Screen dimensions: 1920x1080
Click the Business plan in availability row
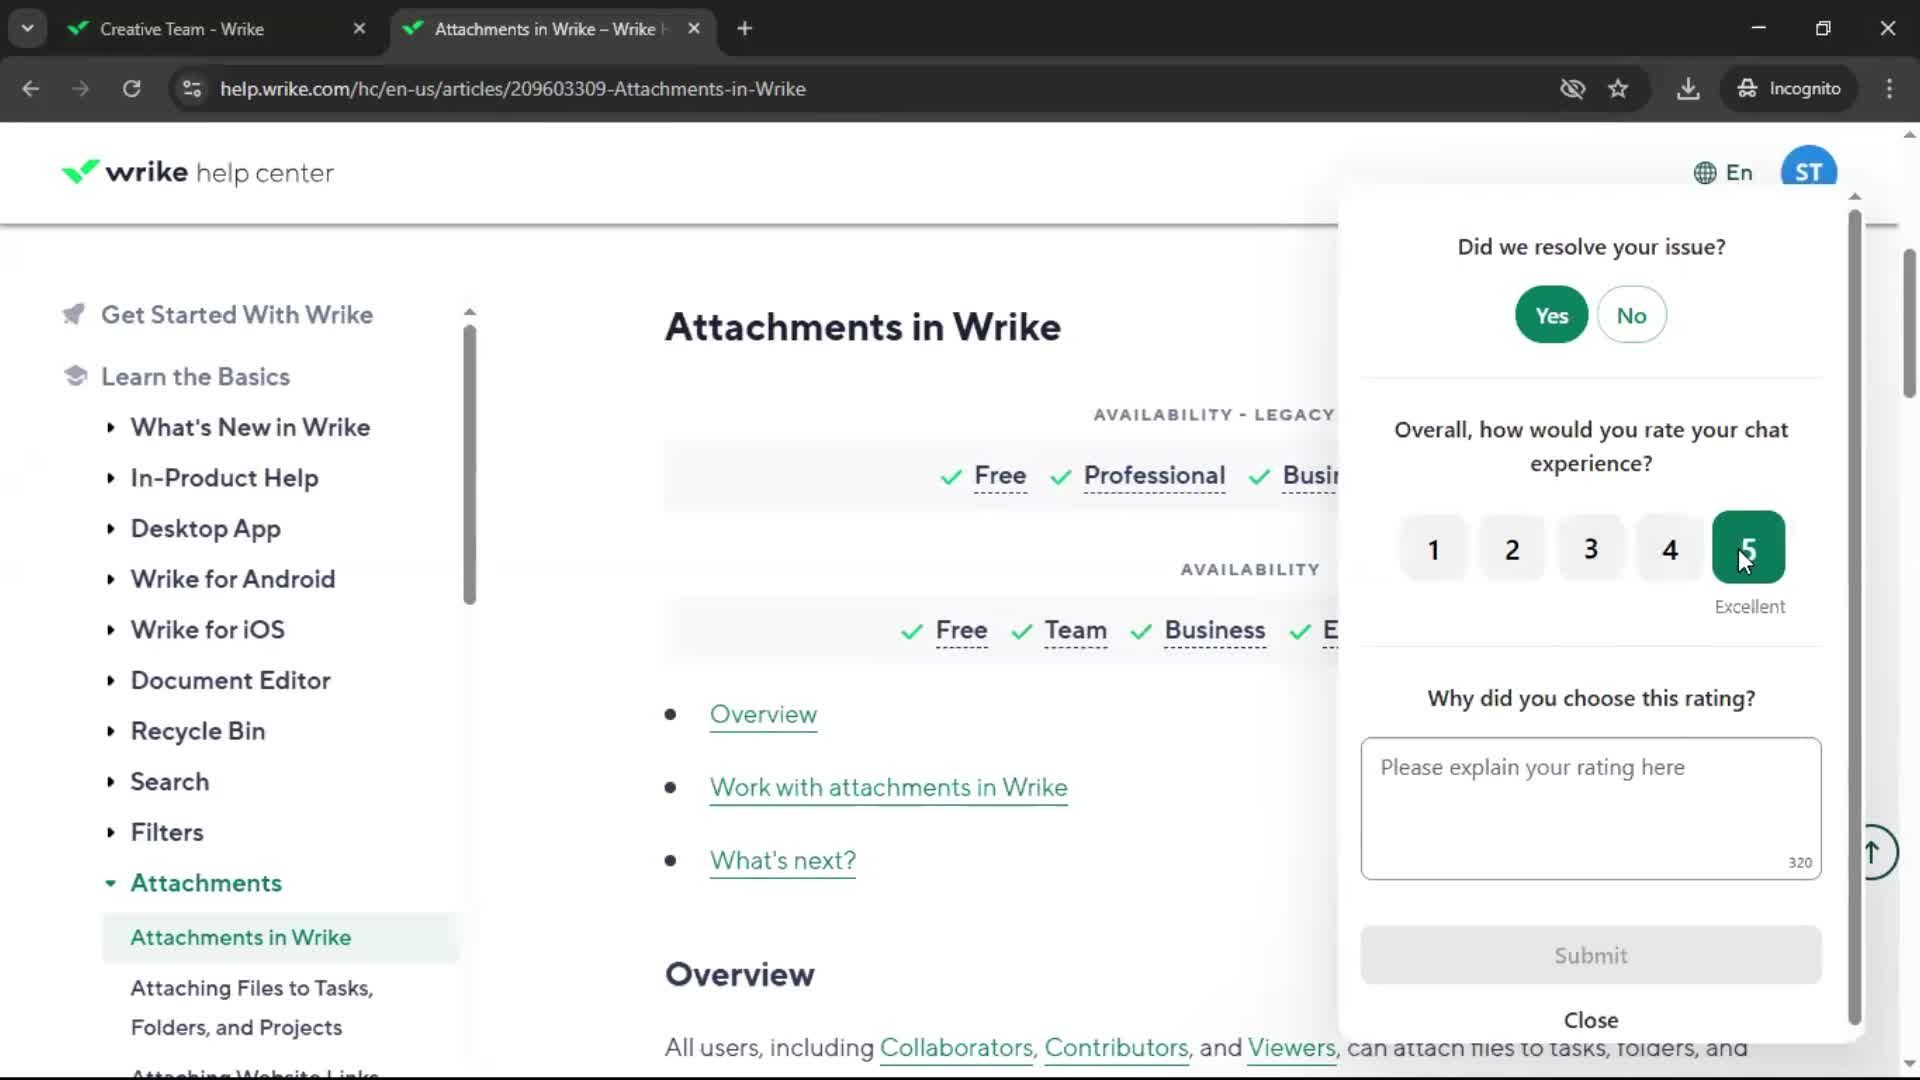[1214, 630]
